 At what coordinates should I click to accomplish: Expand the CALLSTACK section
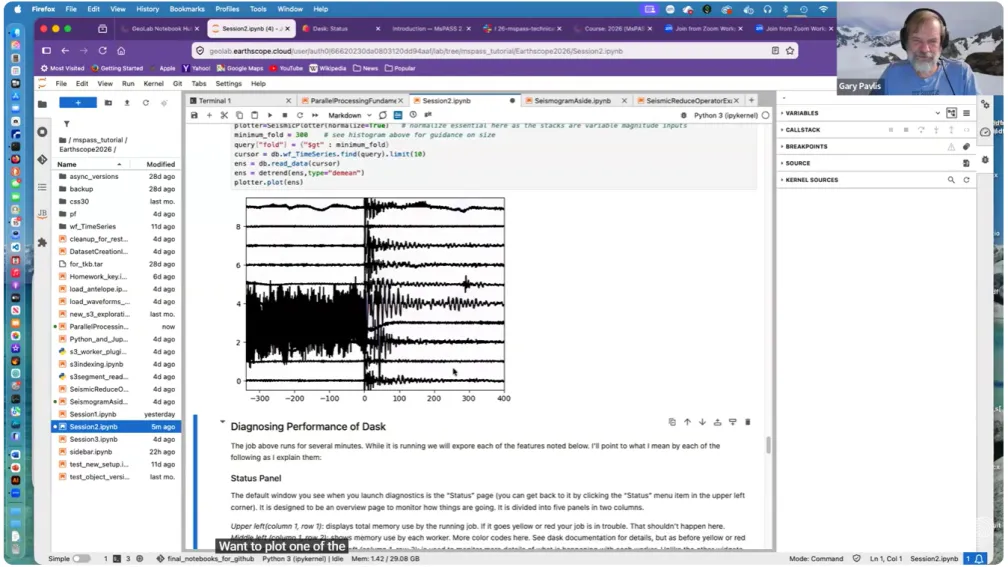[801, 130]
